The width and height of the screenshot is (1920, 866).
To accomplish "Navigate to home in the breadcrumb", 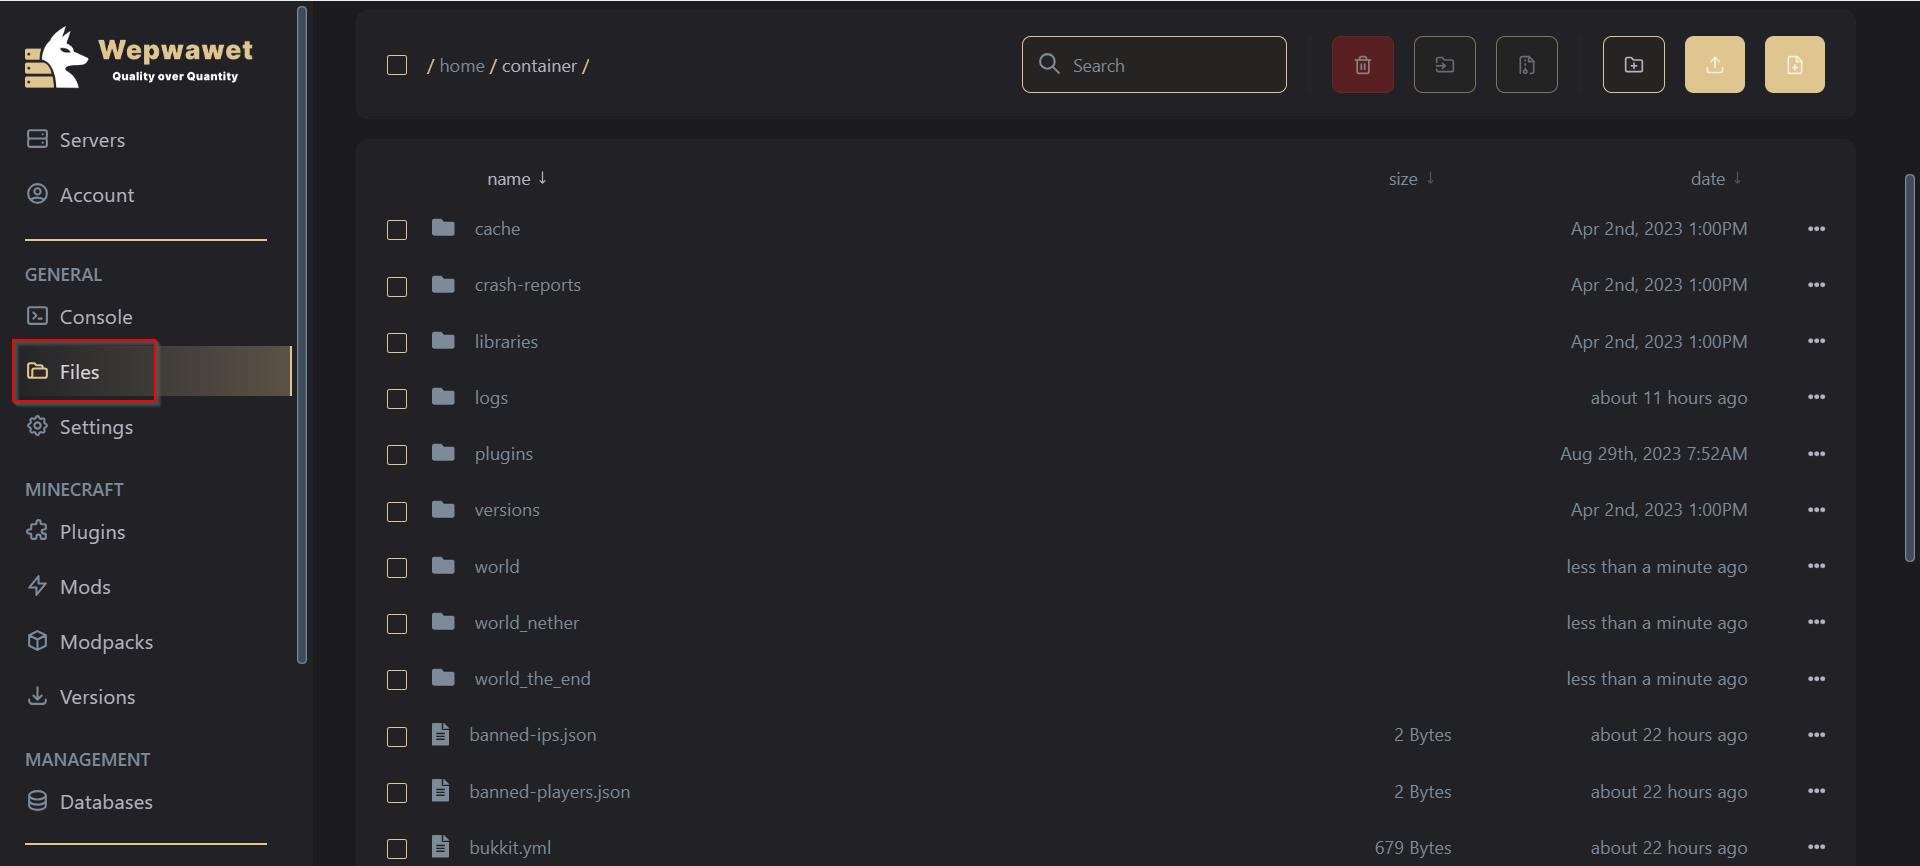I will pyautogui.click(x=462, y=66).
